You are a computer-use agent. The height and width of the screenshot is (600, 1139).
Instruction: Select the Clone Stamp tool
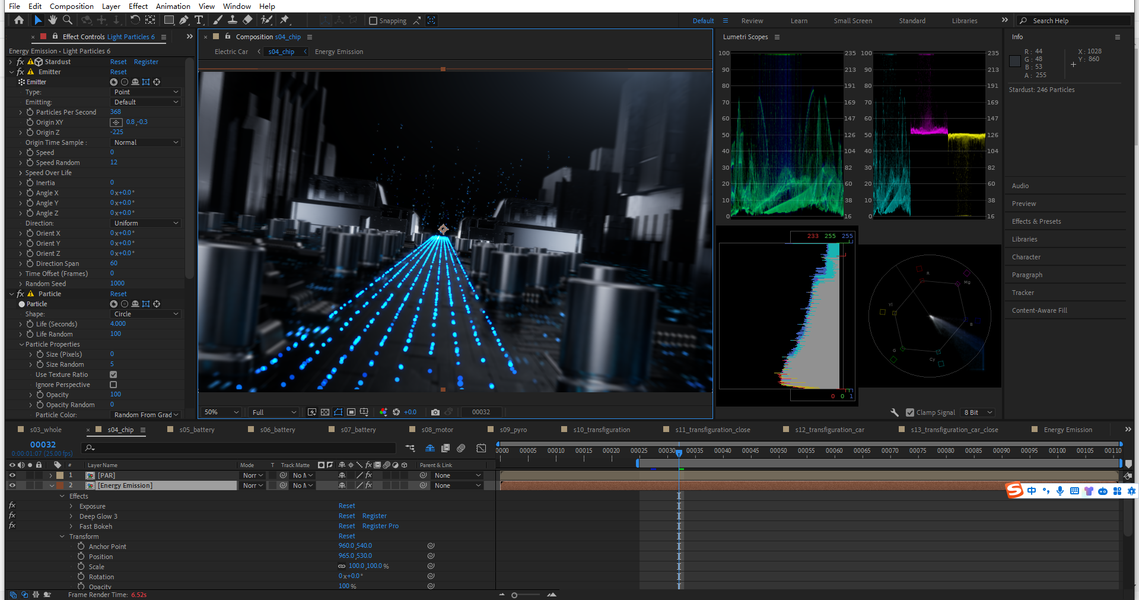pos(231,20)
